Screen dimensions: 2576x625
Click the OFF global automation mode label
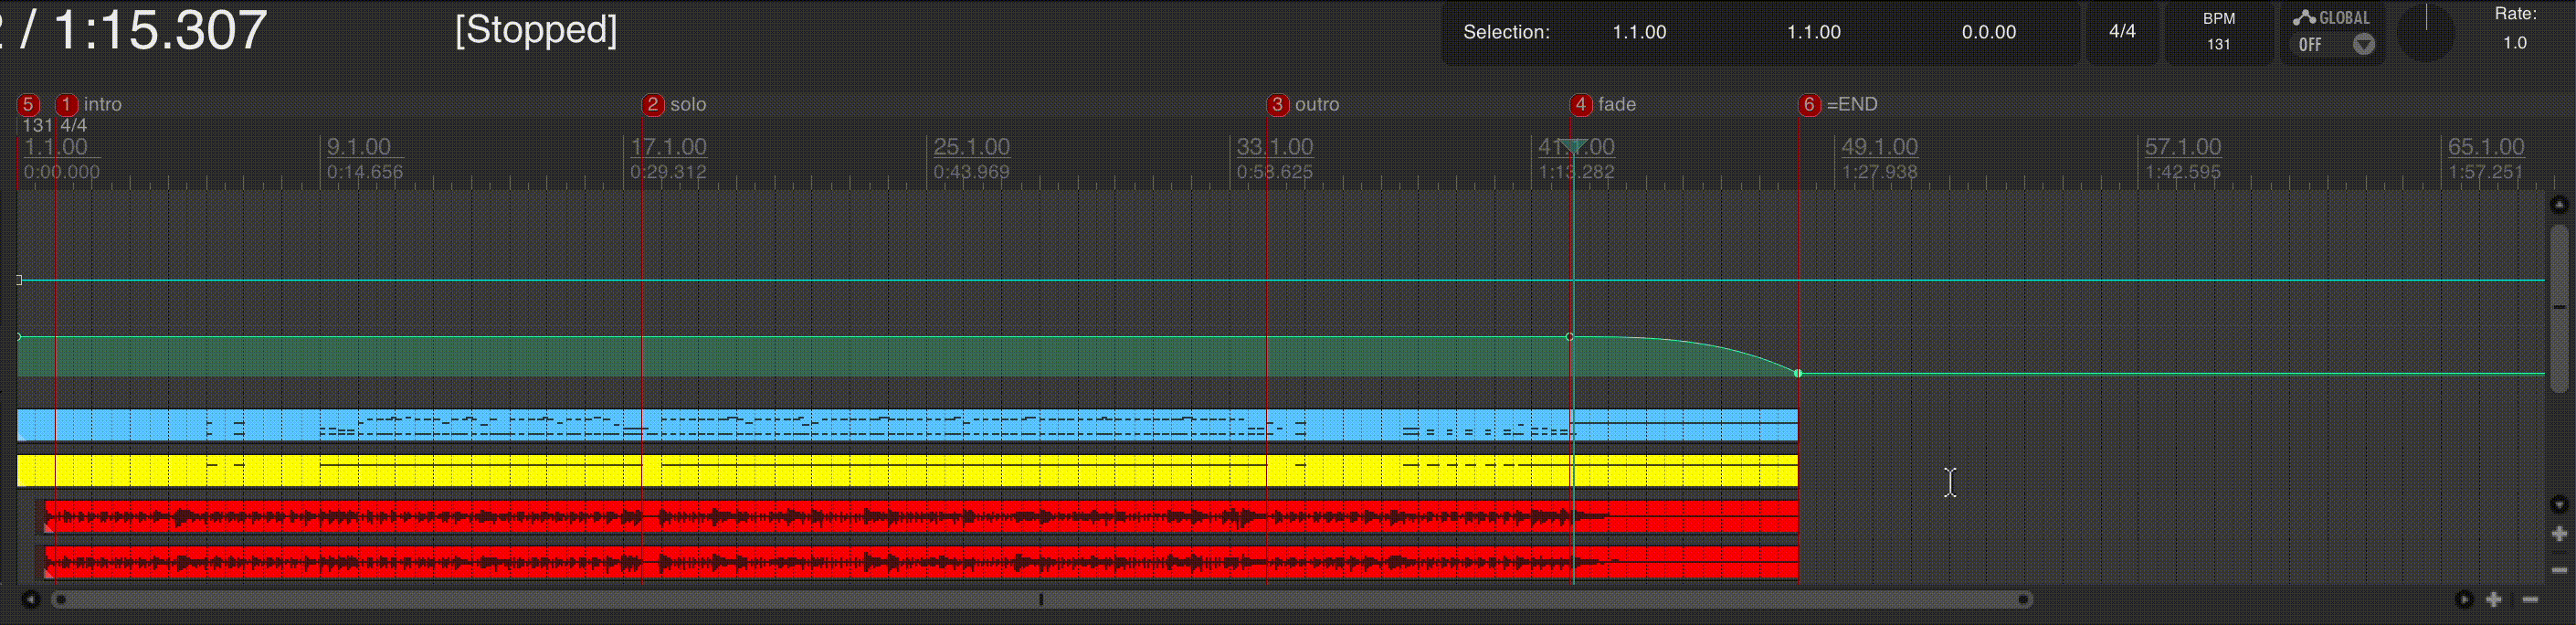coord(2310,45)
